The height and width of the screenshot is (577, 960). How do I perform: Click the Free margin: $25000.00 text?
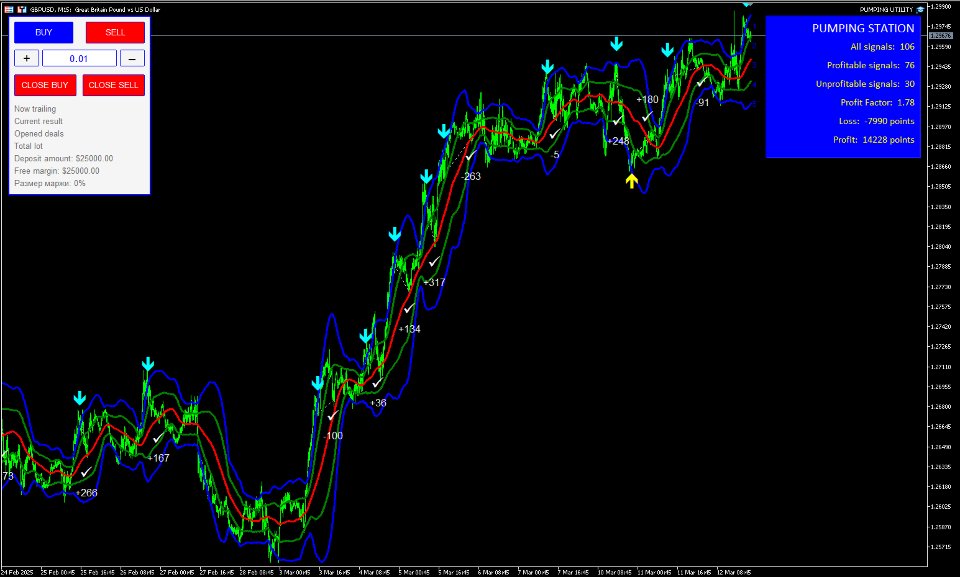57,171
